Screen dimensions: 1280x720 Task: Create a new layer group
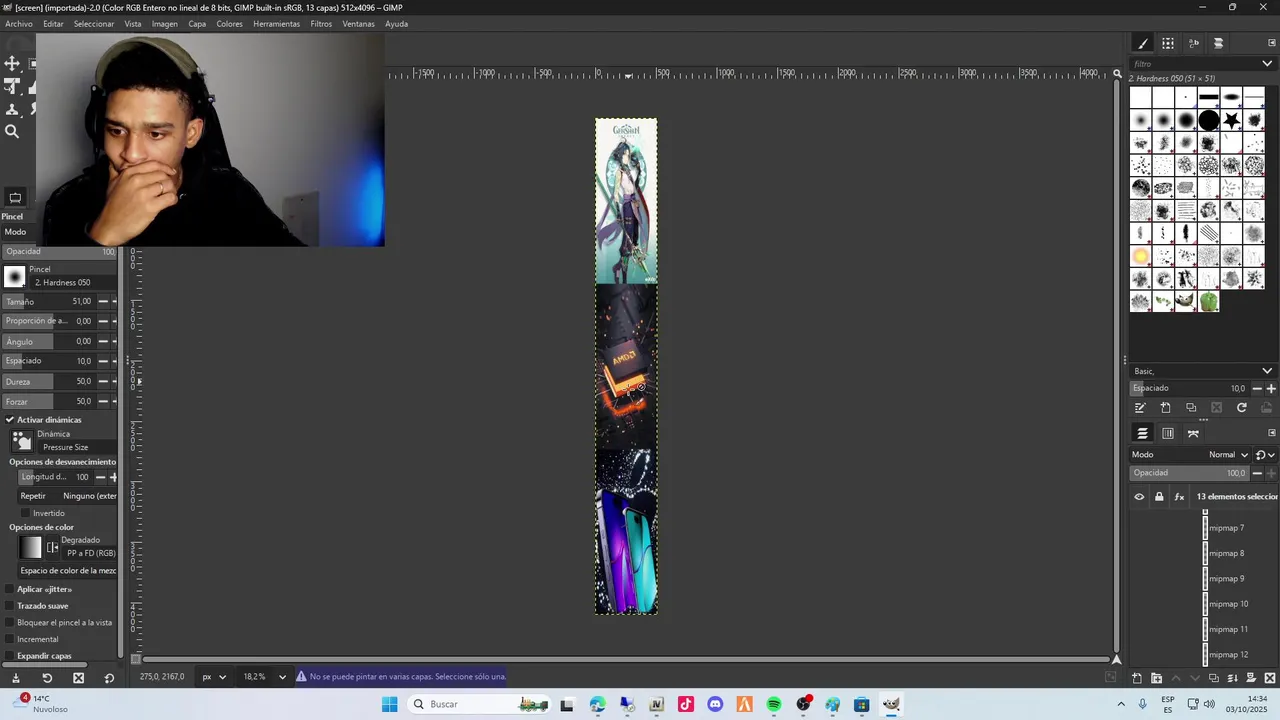[1156, 678]
